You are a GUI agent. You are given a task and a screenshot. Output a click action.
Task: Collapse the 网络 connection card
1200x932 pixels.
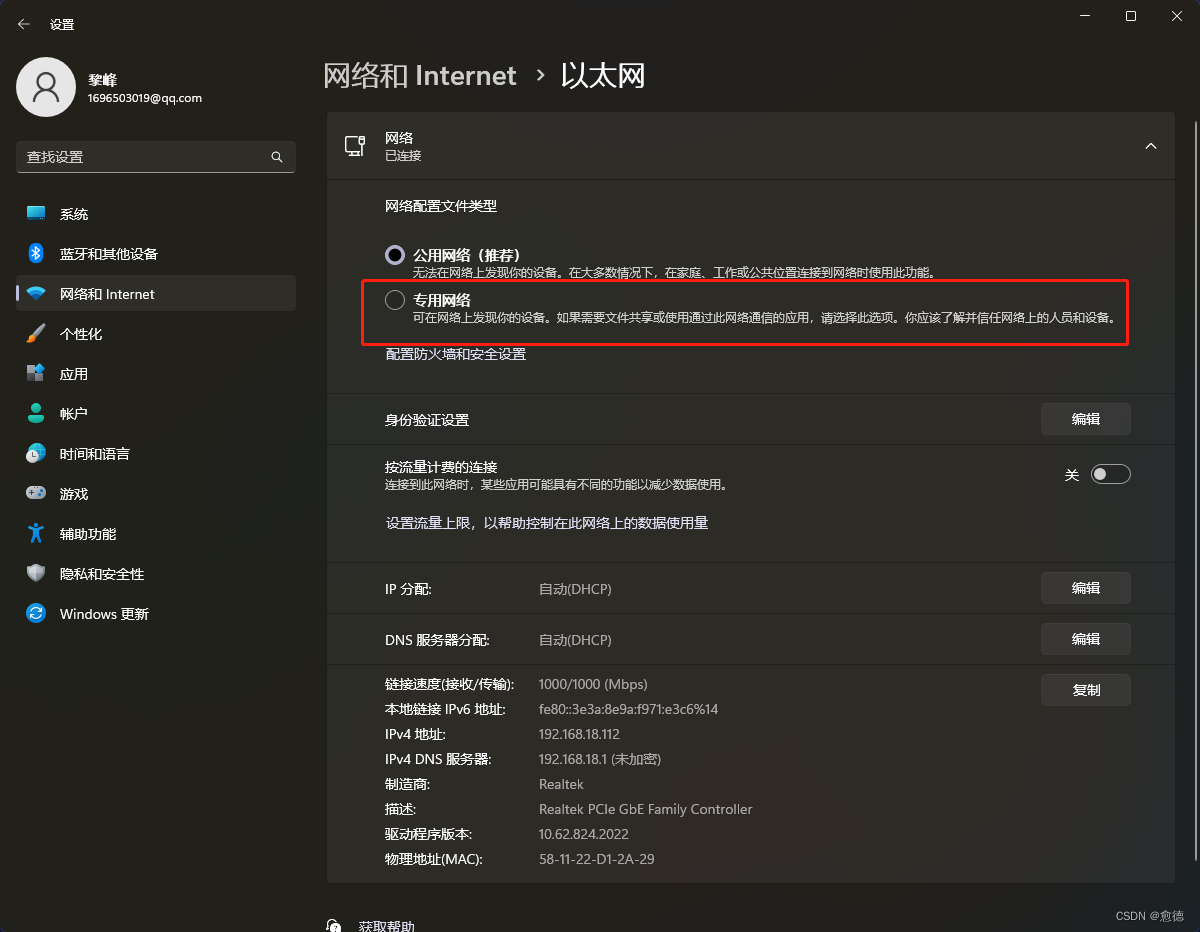[x=1150, y=145]
